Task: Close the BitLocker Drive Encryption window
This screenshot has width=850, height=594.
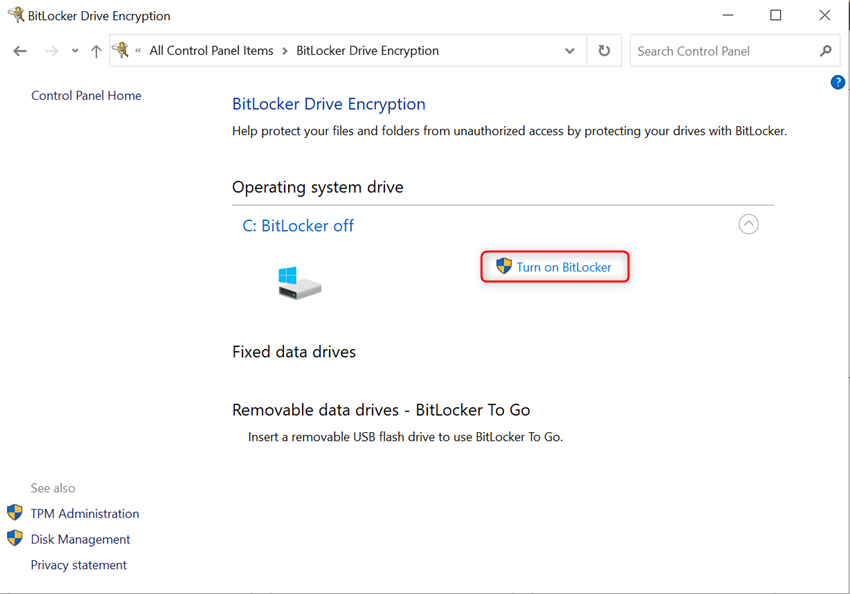Action: pos(824,15)
